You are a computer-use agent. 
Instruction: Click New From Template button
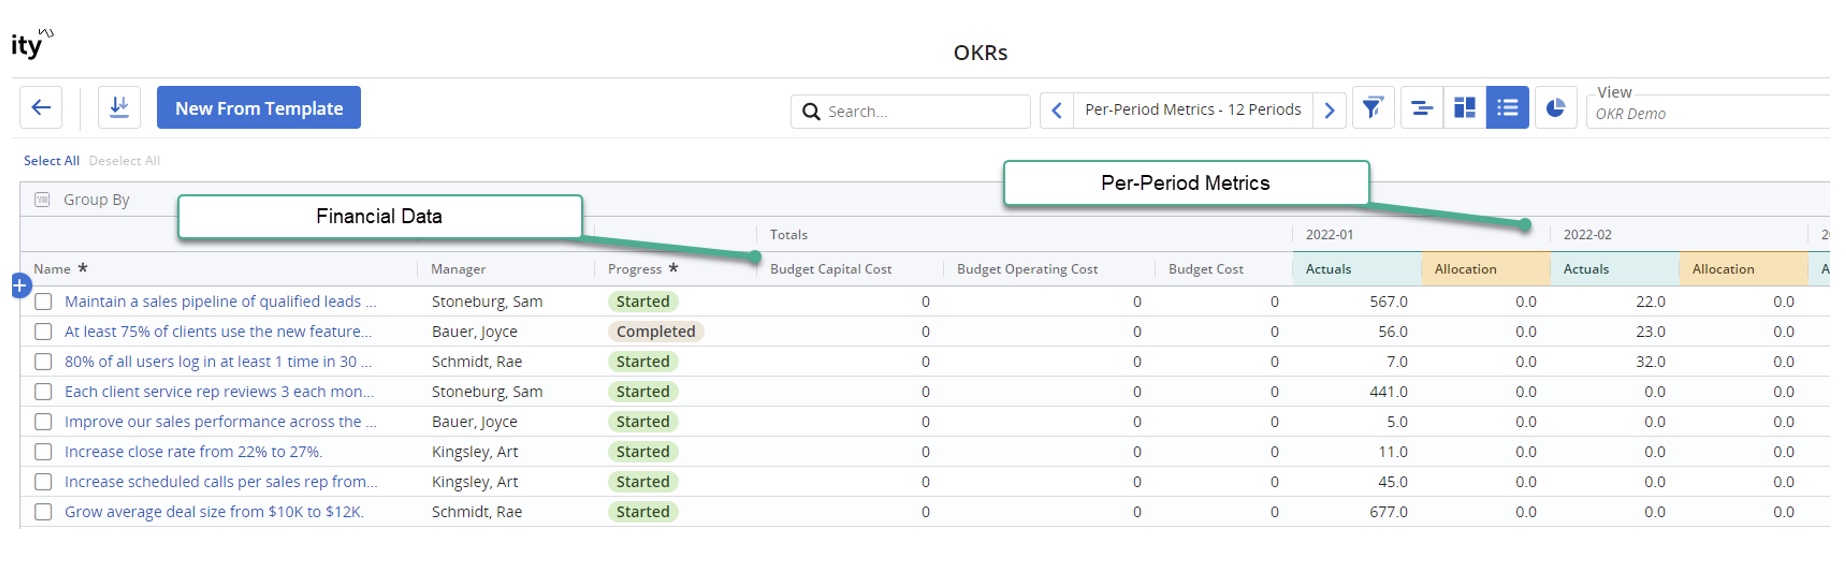[x=259, y=108]
